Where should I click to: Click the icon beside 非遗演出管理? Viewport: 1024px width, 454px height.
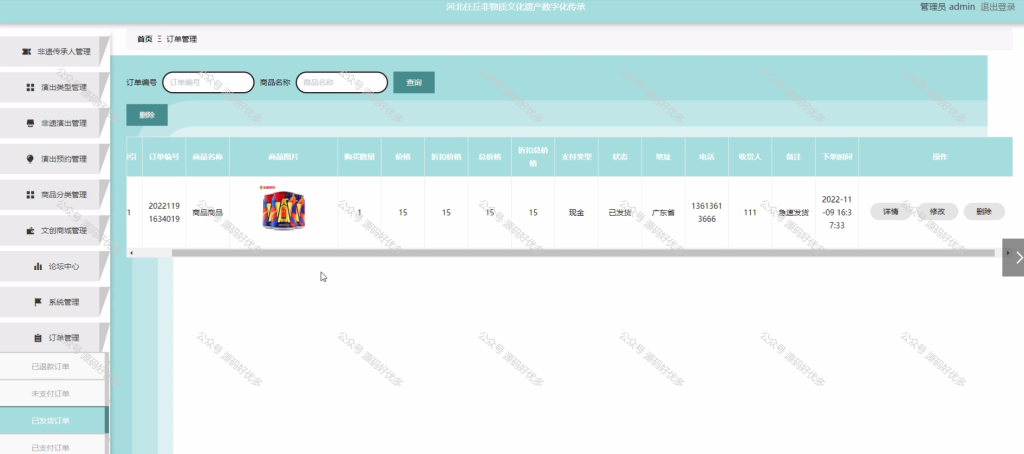[30, 123]
